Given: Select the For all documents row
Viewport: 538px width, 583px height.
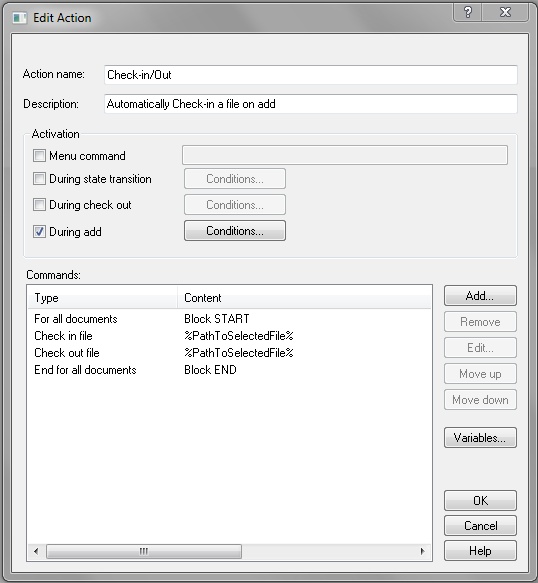Looking at the screenshot, I should click(x=229, y=319).
